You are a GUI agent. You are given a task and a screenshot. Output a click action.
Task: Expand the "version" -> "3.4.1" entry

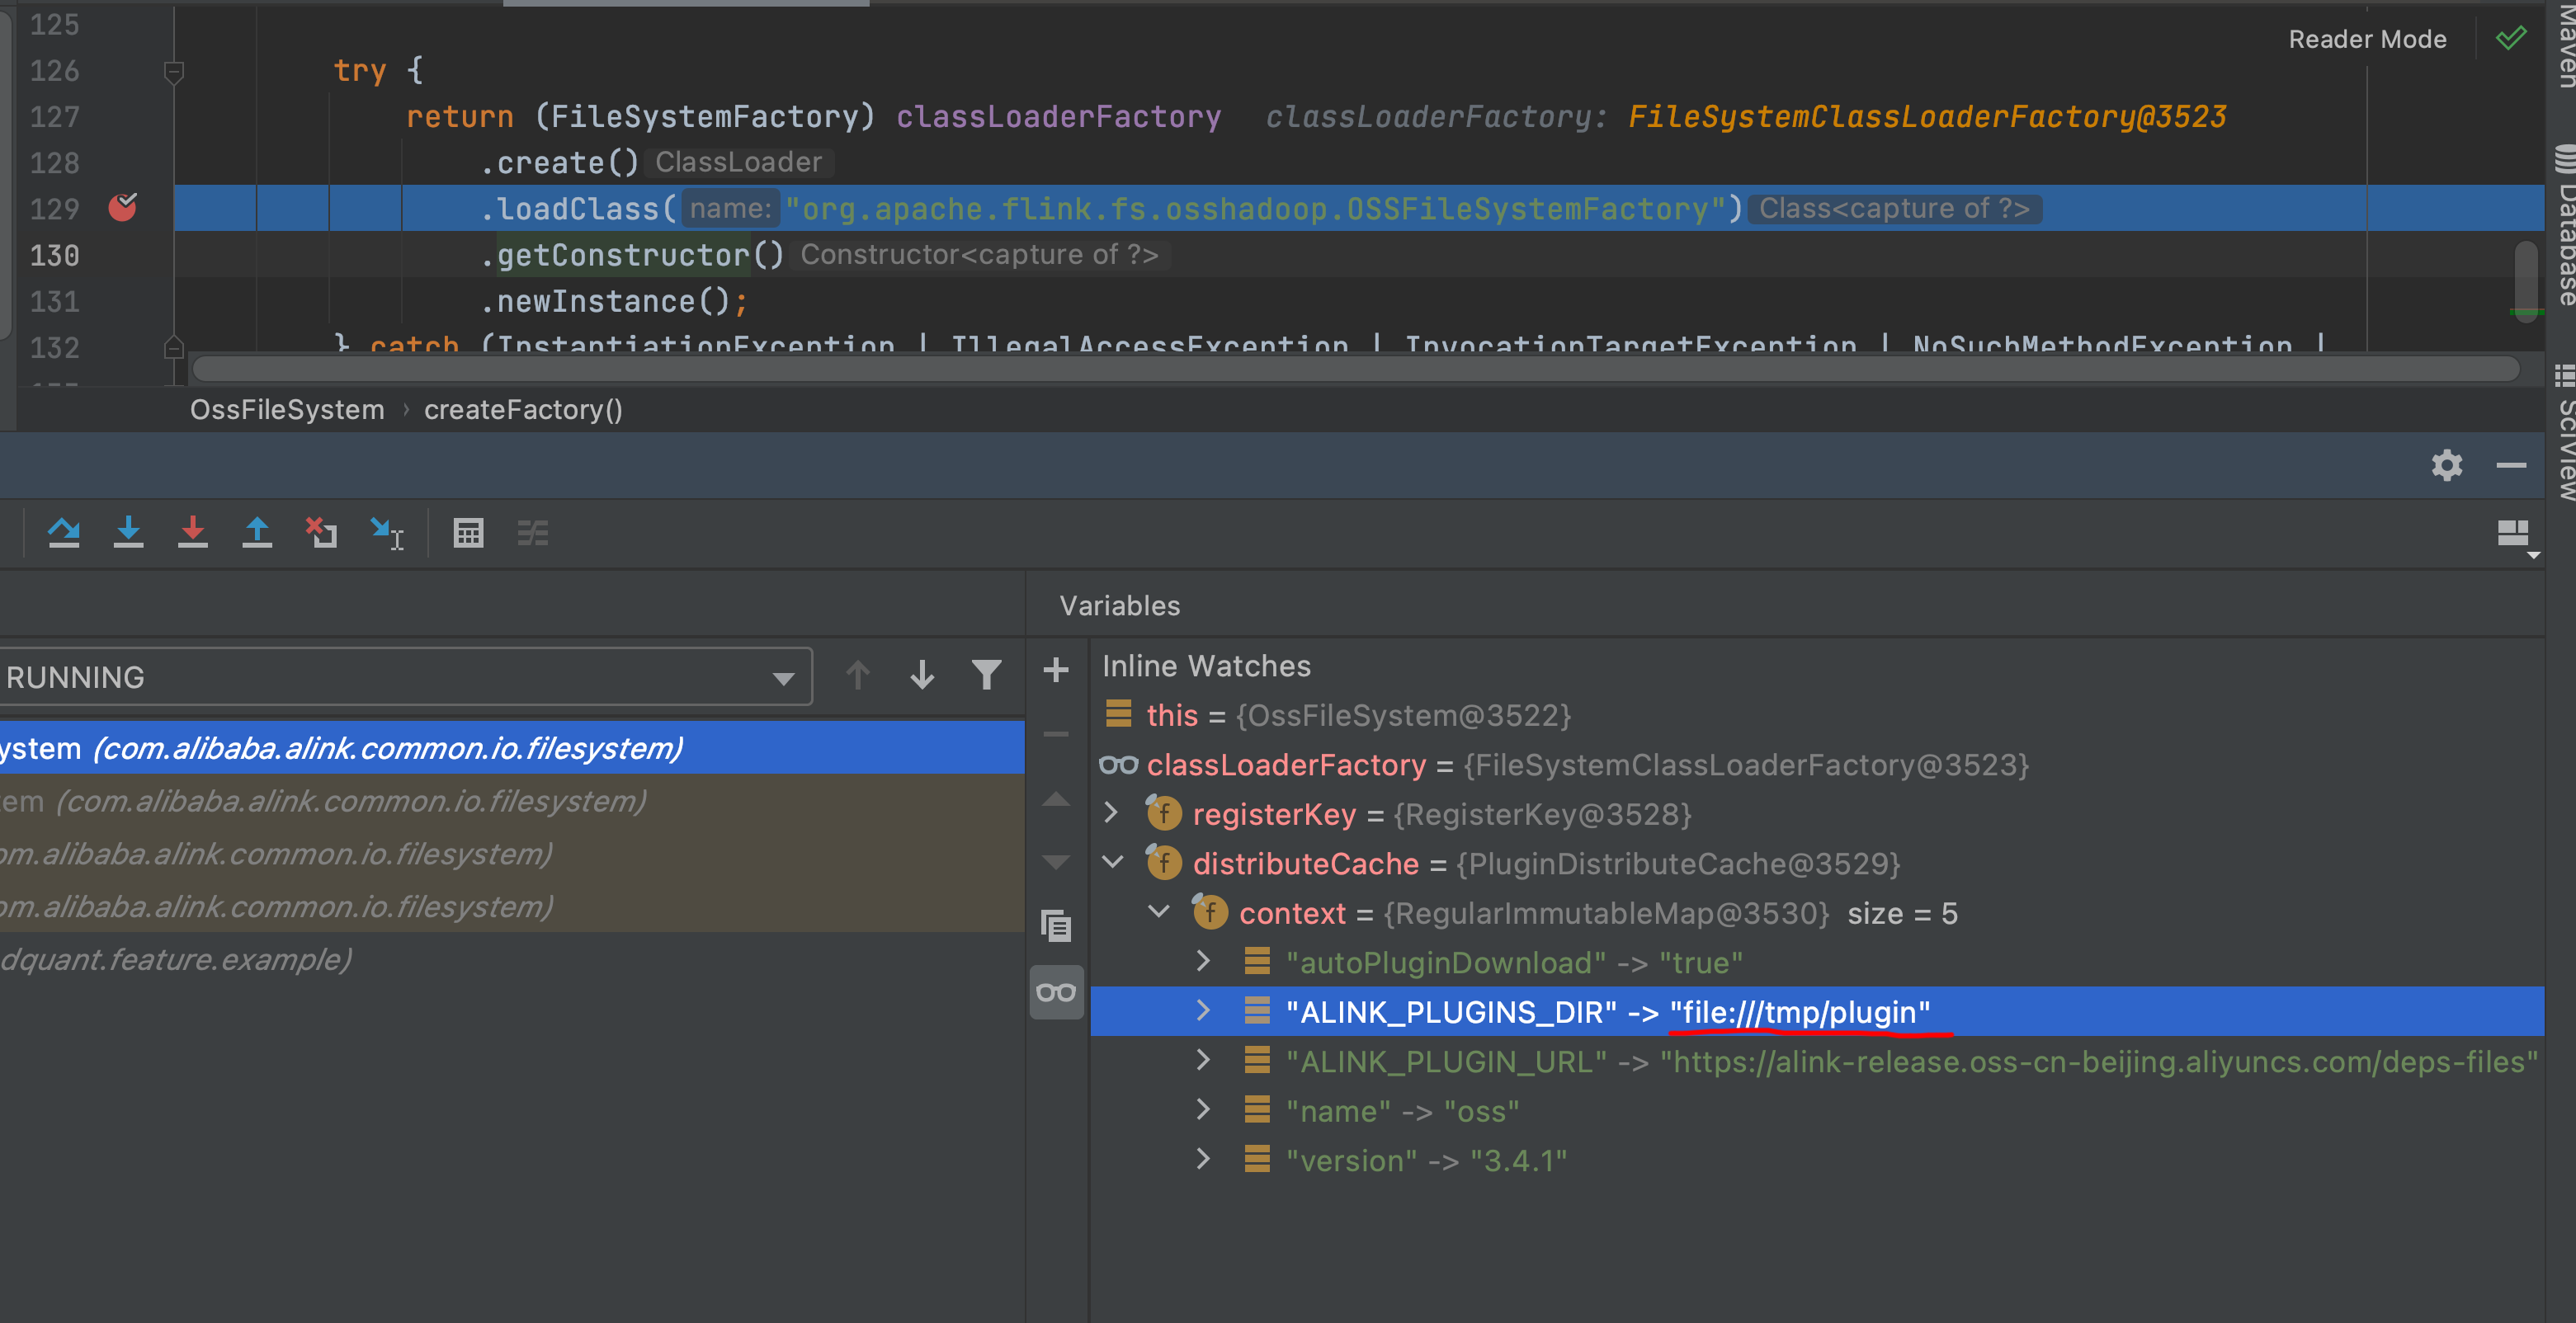(1203, 1159)
